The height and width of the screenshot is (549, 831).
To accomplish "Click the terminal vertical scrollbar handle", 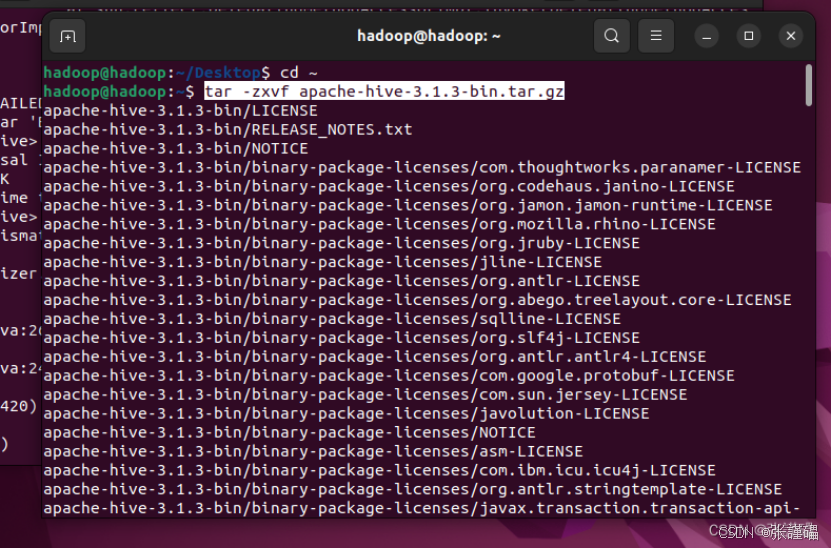I will [808, 85].
